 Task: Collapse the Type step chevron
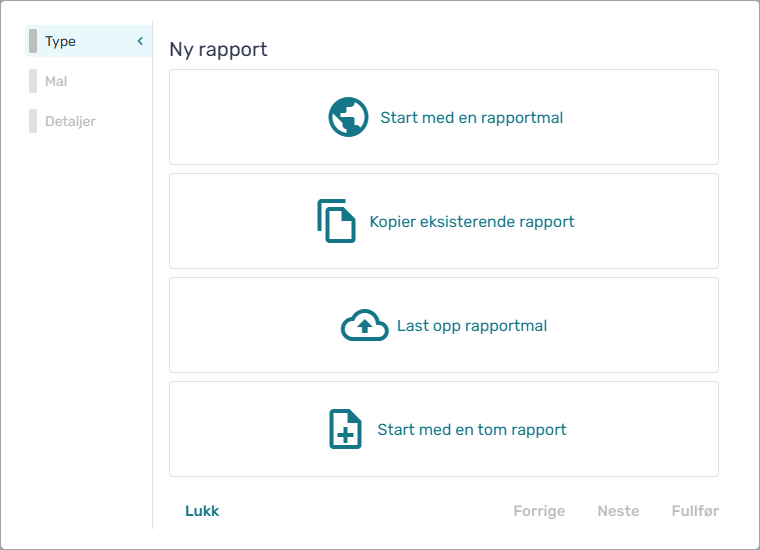pos(140,41)
